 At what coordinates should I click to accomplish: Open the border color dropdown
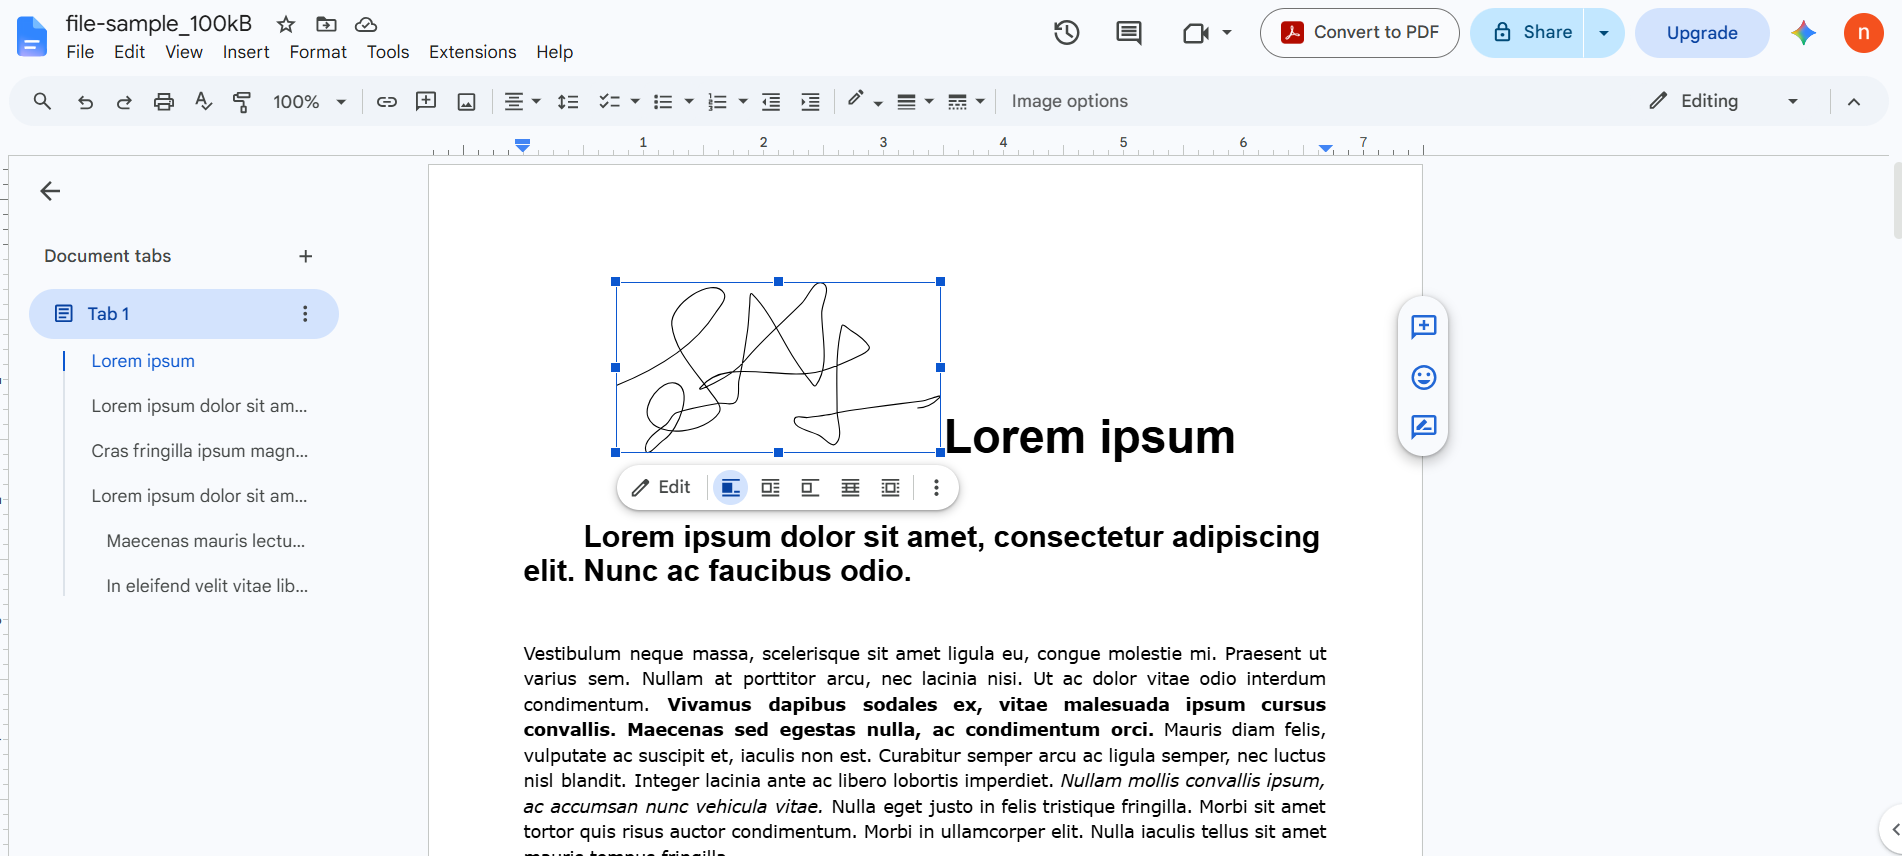pos(864,101)
